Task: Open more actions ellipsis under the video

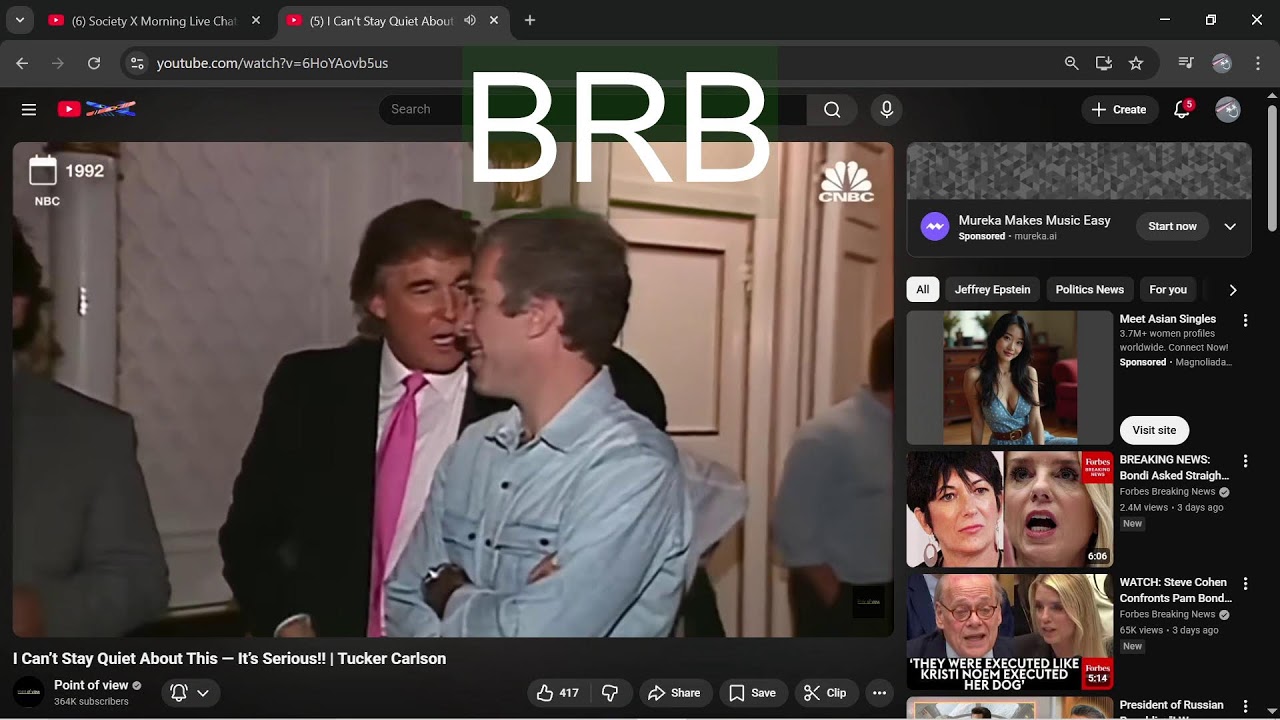Action: pos(879,693)
